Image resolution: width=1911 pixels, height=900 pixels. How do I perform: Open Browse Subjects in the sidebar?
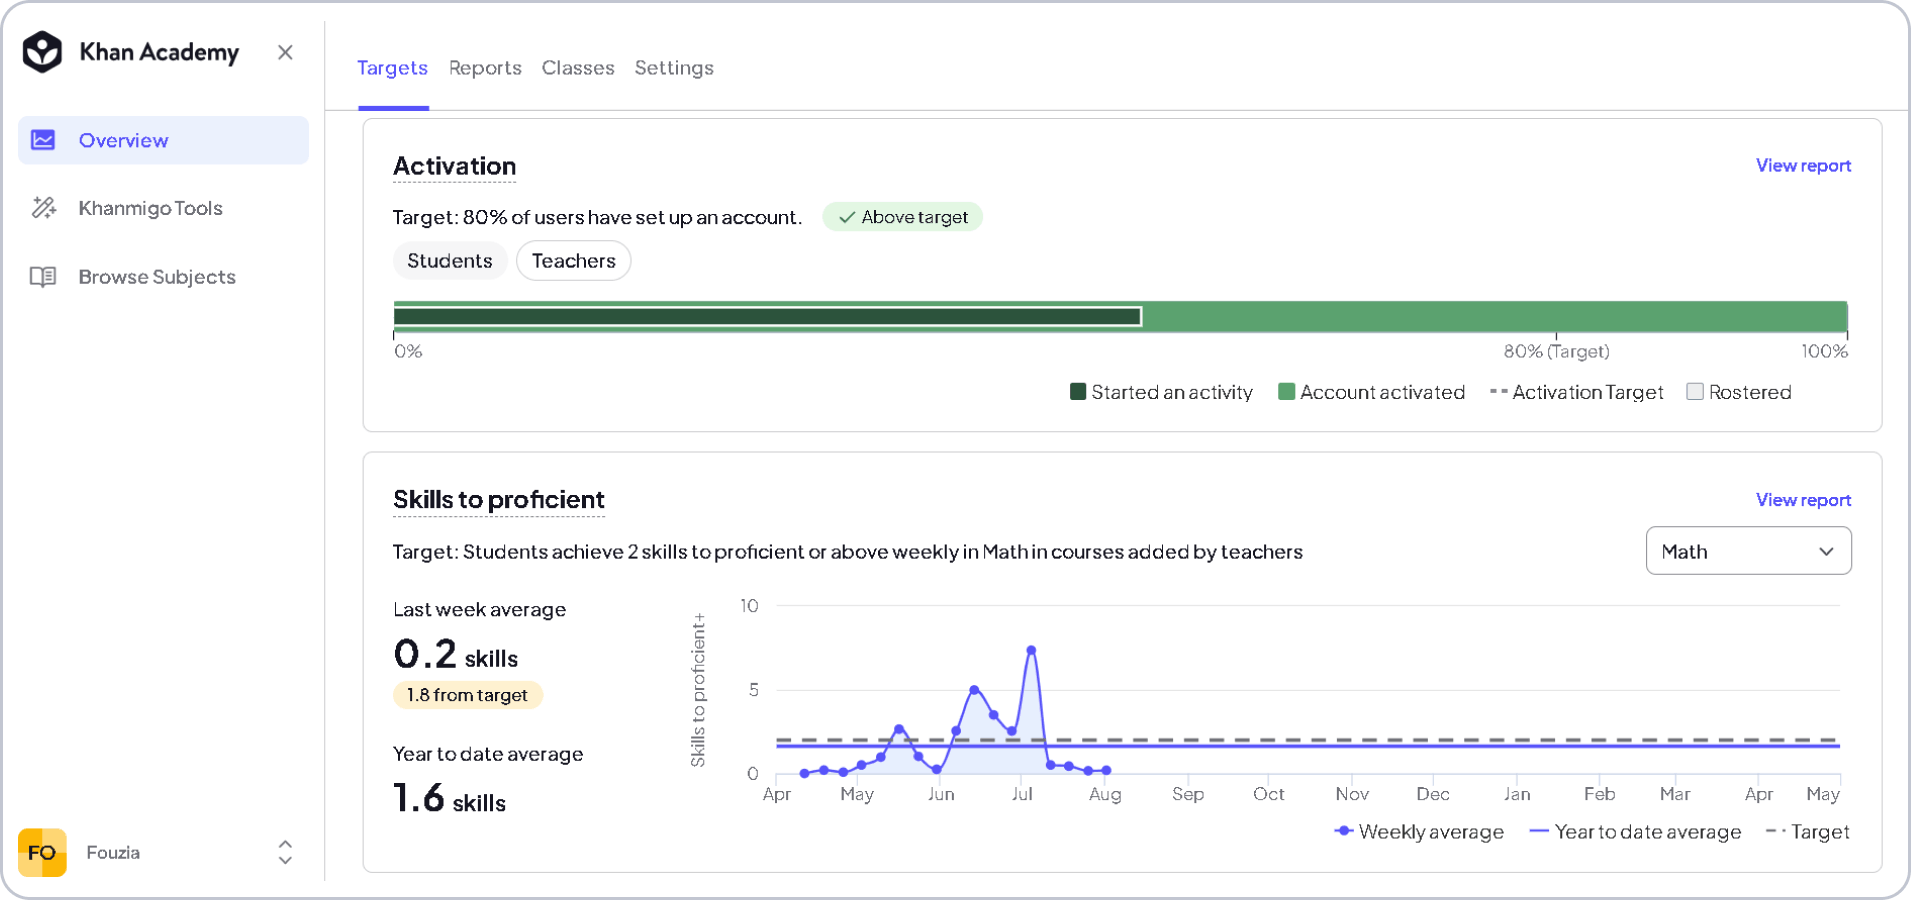click(x=164, y=277)
